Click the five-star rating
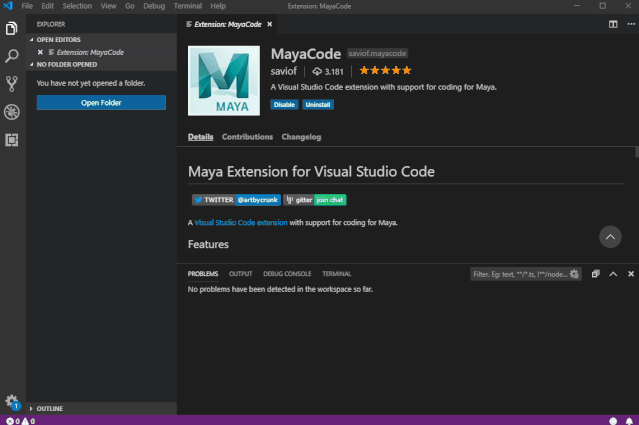Screen dimensions: 639x425 pyautogui.click(x=385, y=70)
